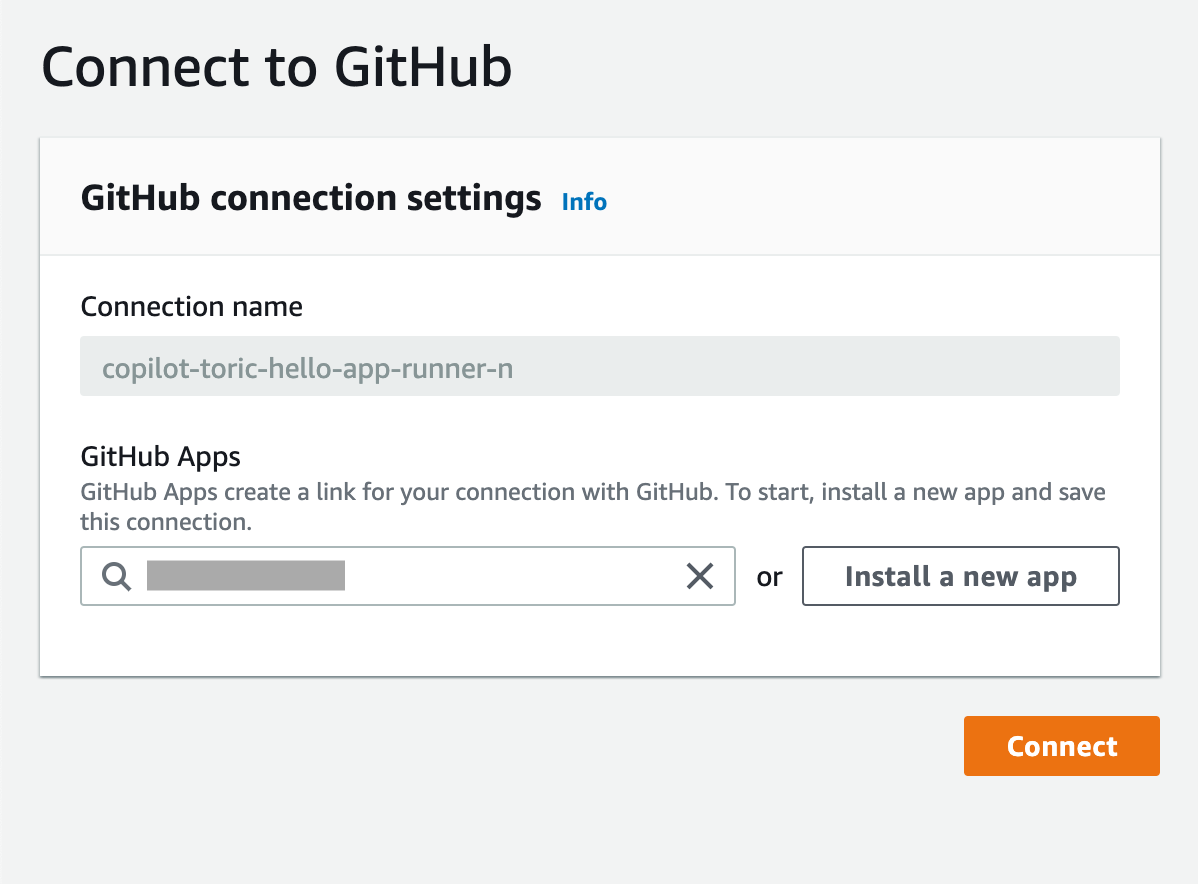Click the GitHub Apps description text
Viewport: 1198px width, 884px height.
[592, 493]
